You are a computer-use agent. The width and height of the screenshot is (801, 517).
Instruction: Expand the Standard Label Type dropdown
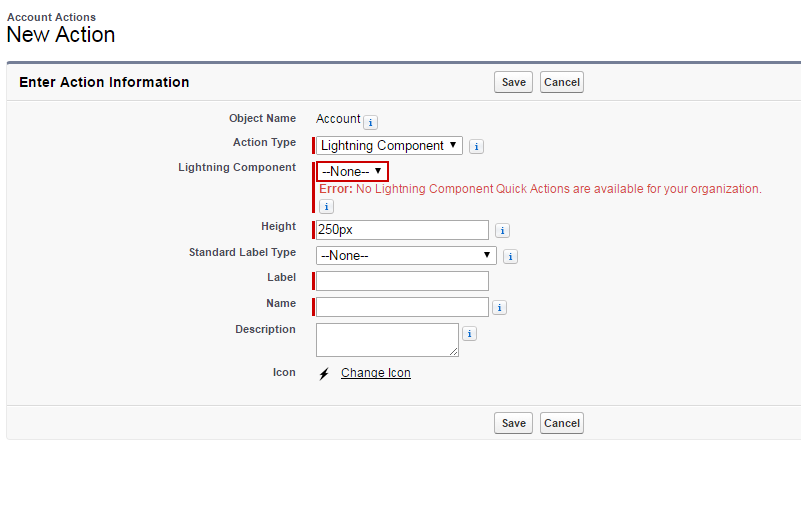(x=406, y=256)
